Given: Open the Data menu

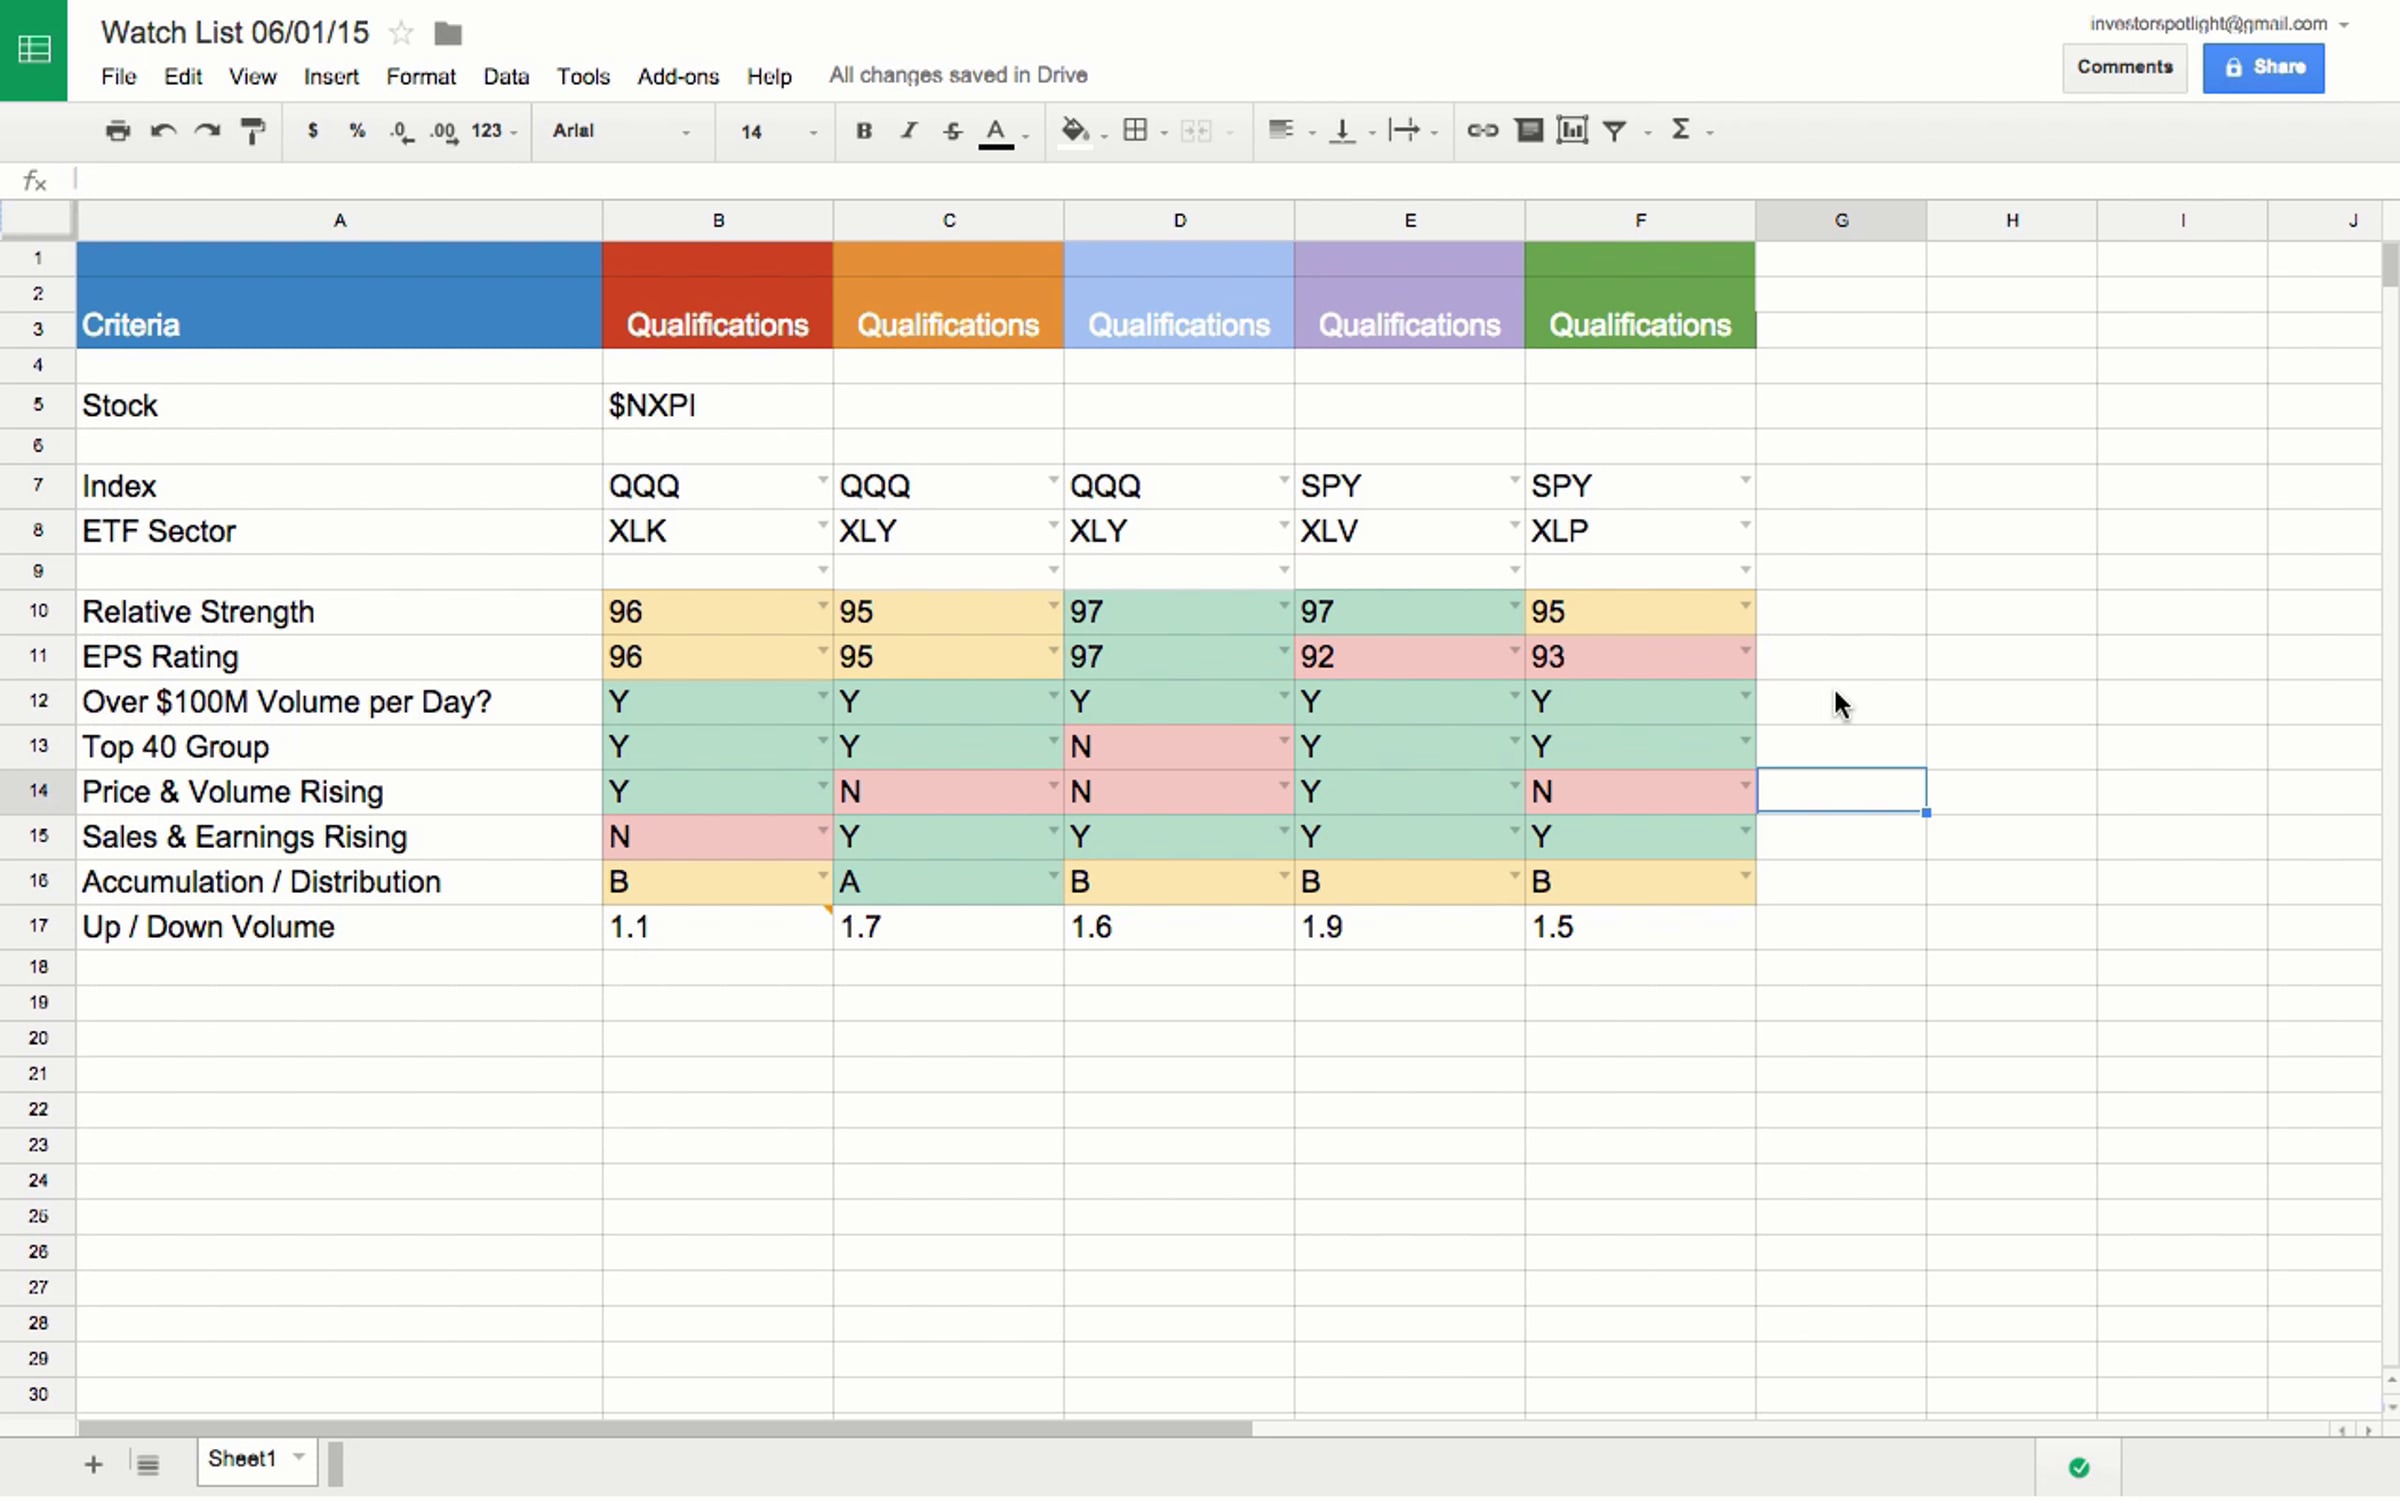Looking at the screenshot, I should pyautogui.click(x=506, y=76).
